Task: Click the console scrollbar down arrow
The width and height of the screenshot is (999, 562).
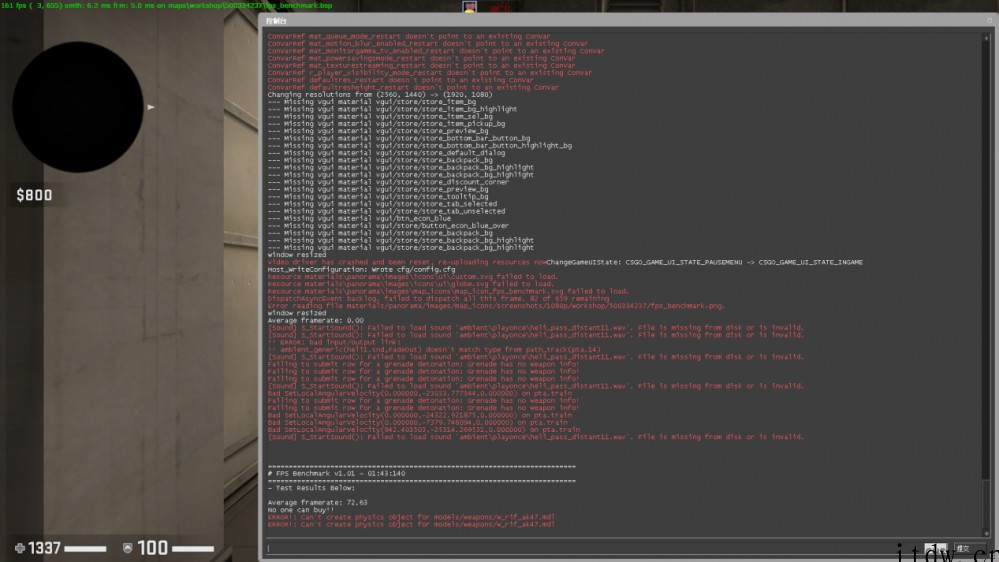Action: click(x=987, y=533)
